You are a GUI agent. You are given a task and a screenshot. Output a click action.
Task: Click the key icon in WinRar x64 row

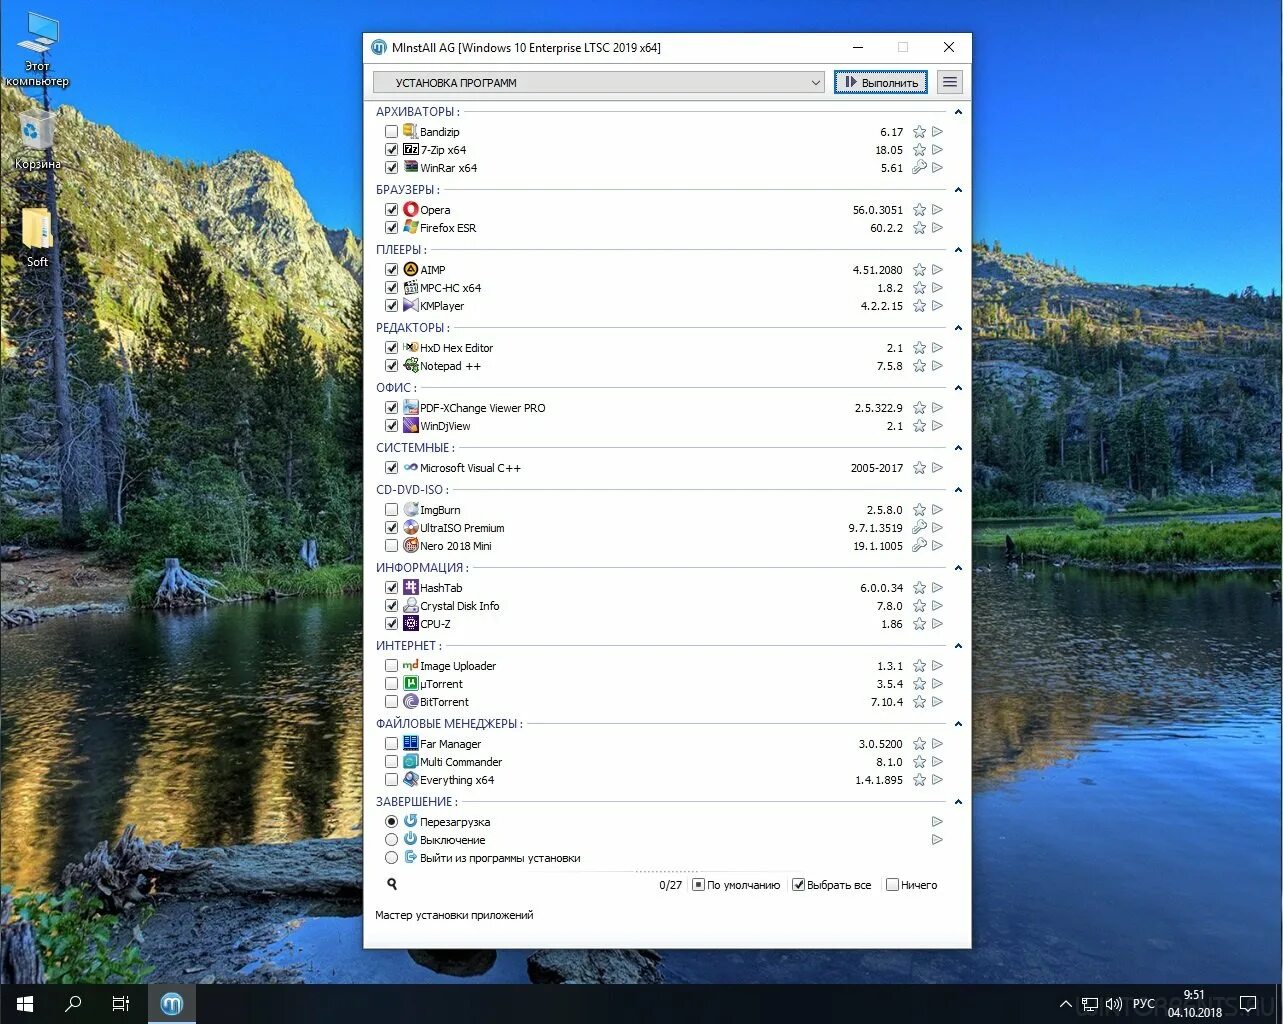point(919,168)
